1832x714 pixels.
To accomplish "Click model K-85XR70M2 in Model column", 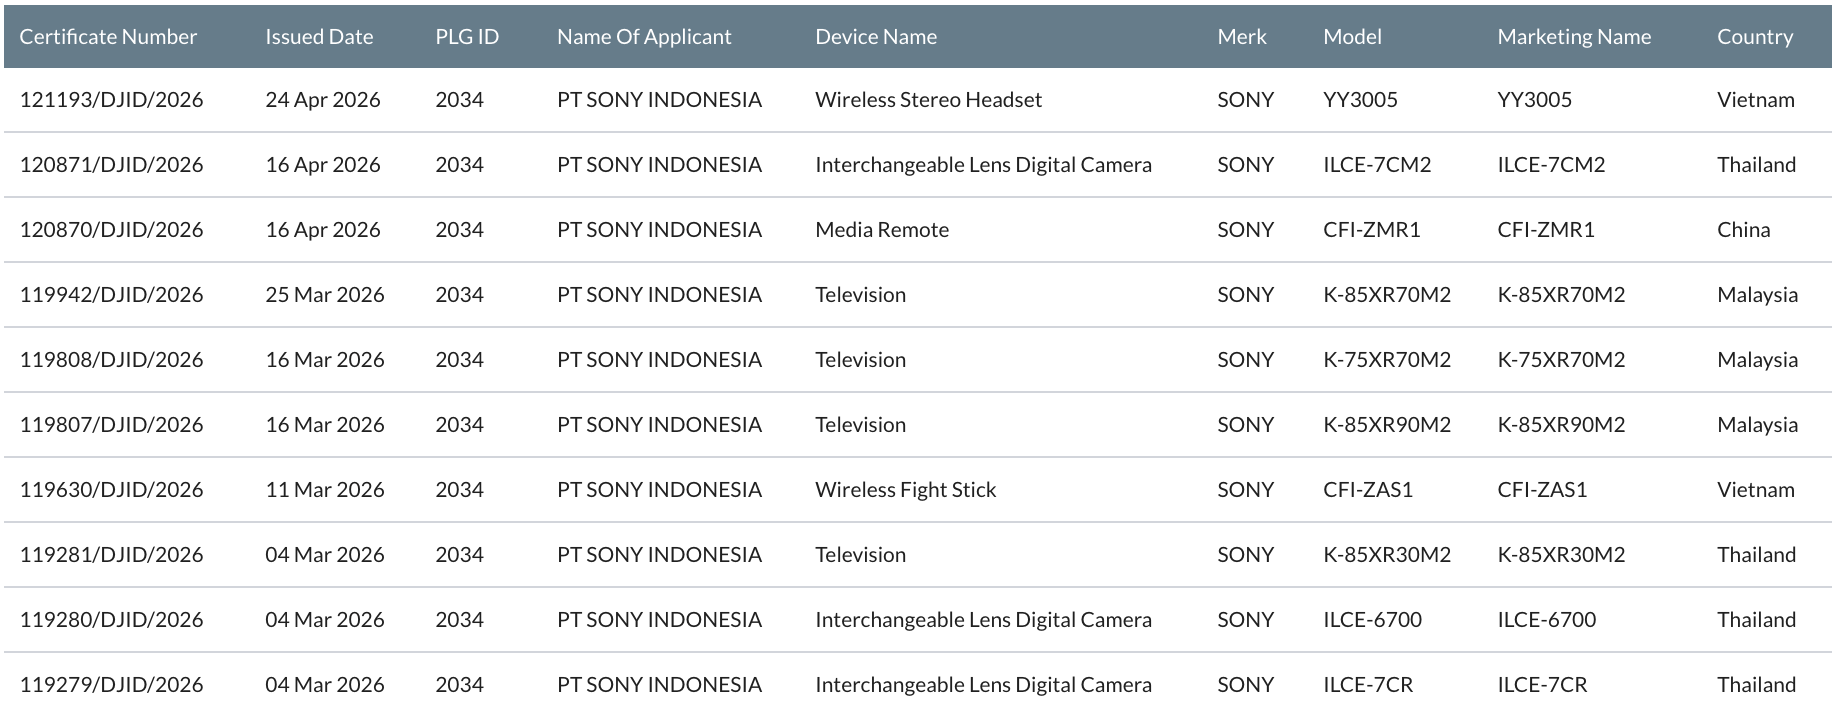I will coord(1387,295).
